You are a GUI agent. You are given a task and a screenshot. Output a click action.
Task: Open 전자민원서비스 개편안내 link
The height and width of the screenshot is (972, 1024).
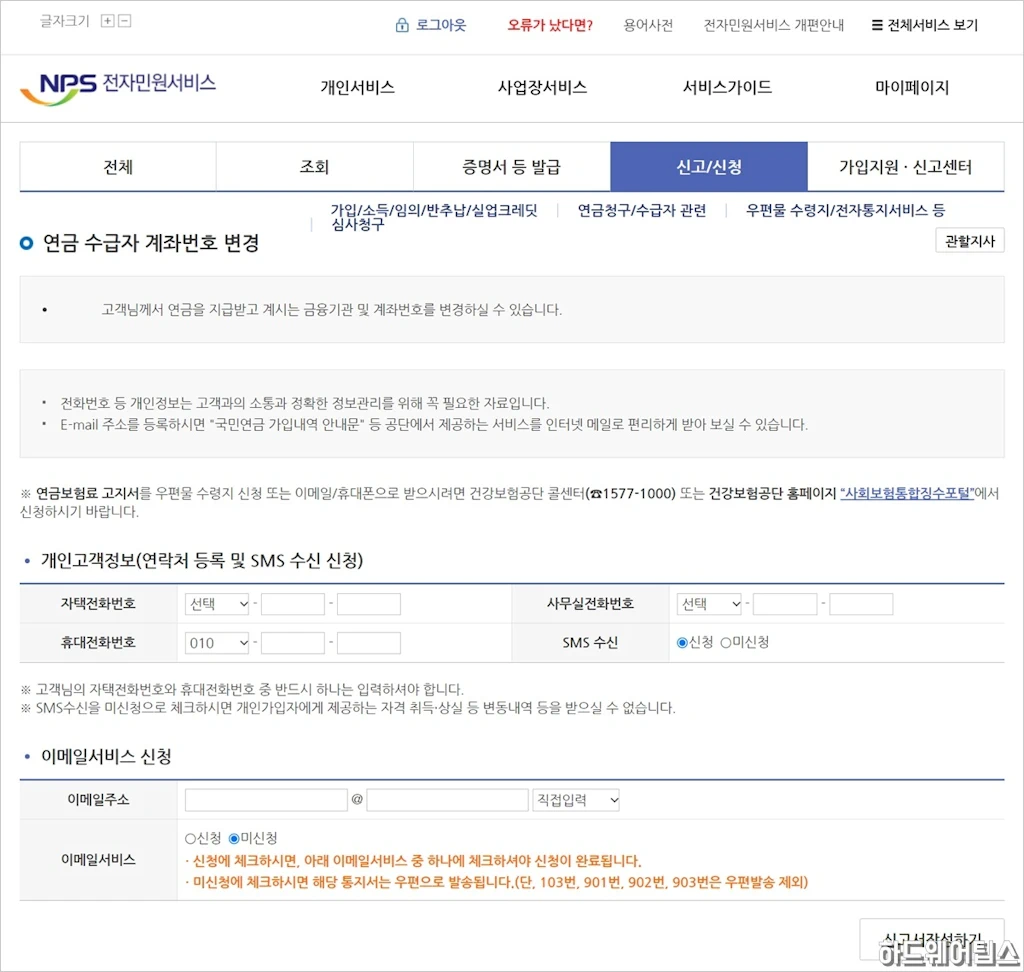[x=773, y=25]
